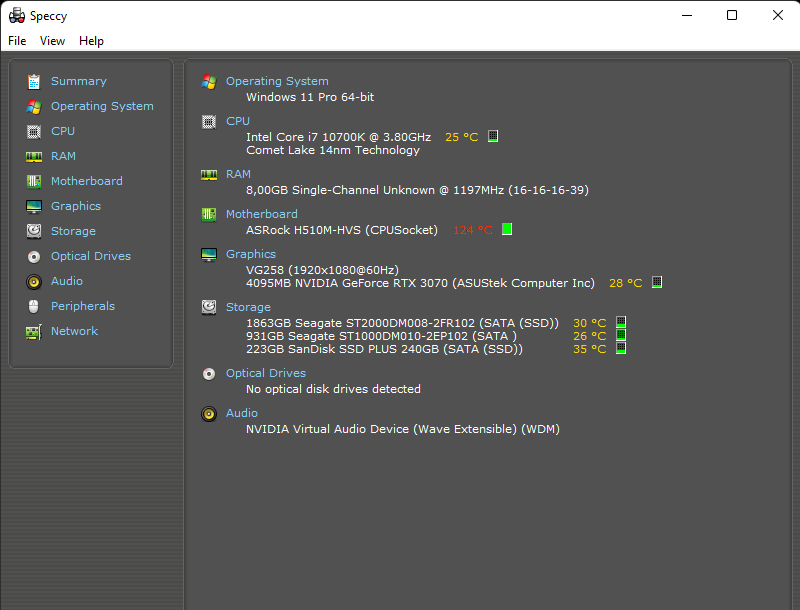
Task: Click the Motherboard heading link in main panel
Action: [262, 214]
